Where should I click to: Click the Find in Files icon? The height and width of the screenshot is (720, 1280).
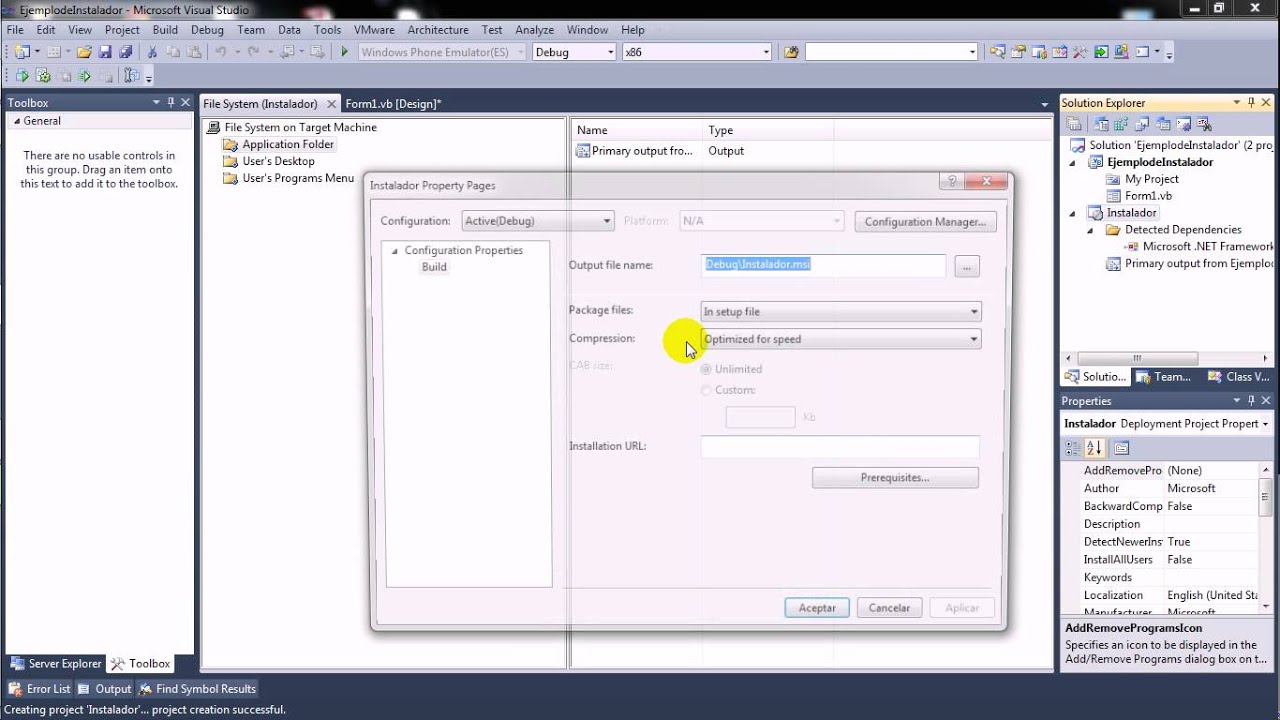(x=791, y=52)
